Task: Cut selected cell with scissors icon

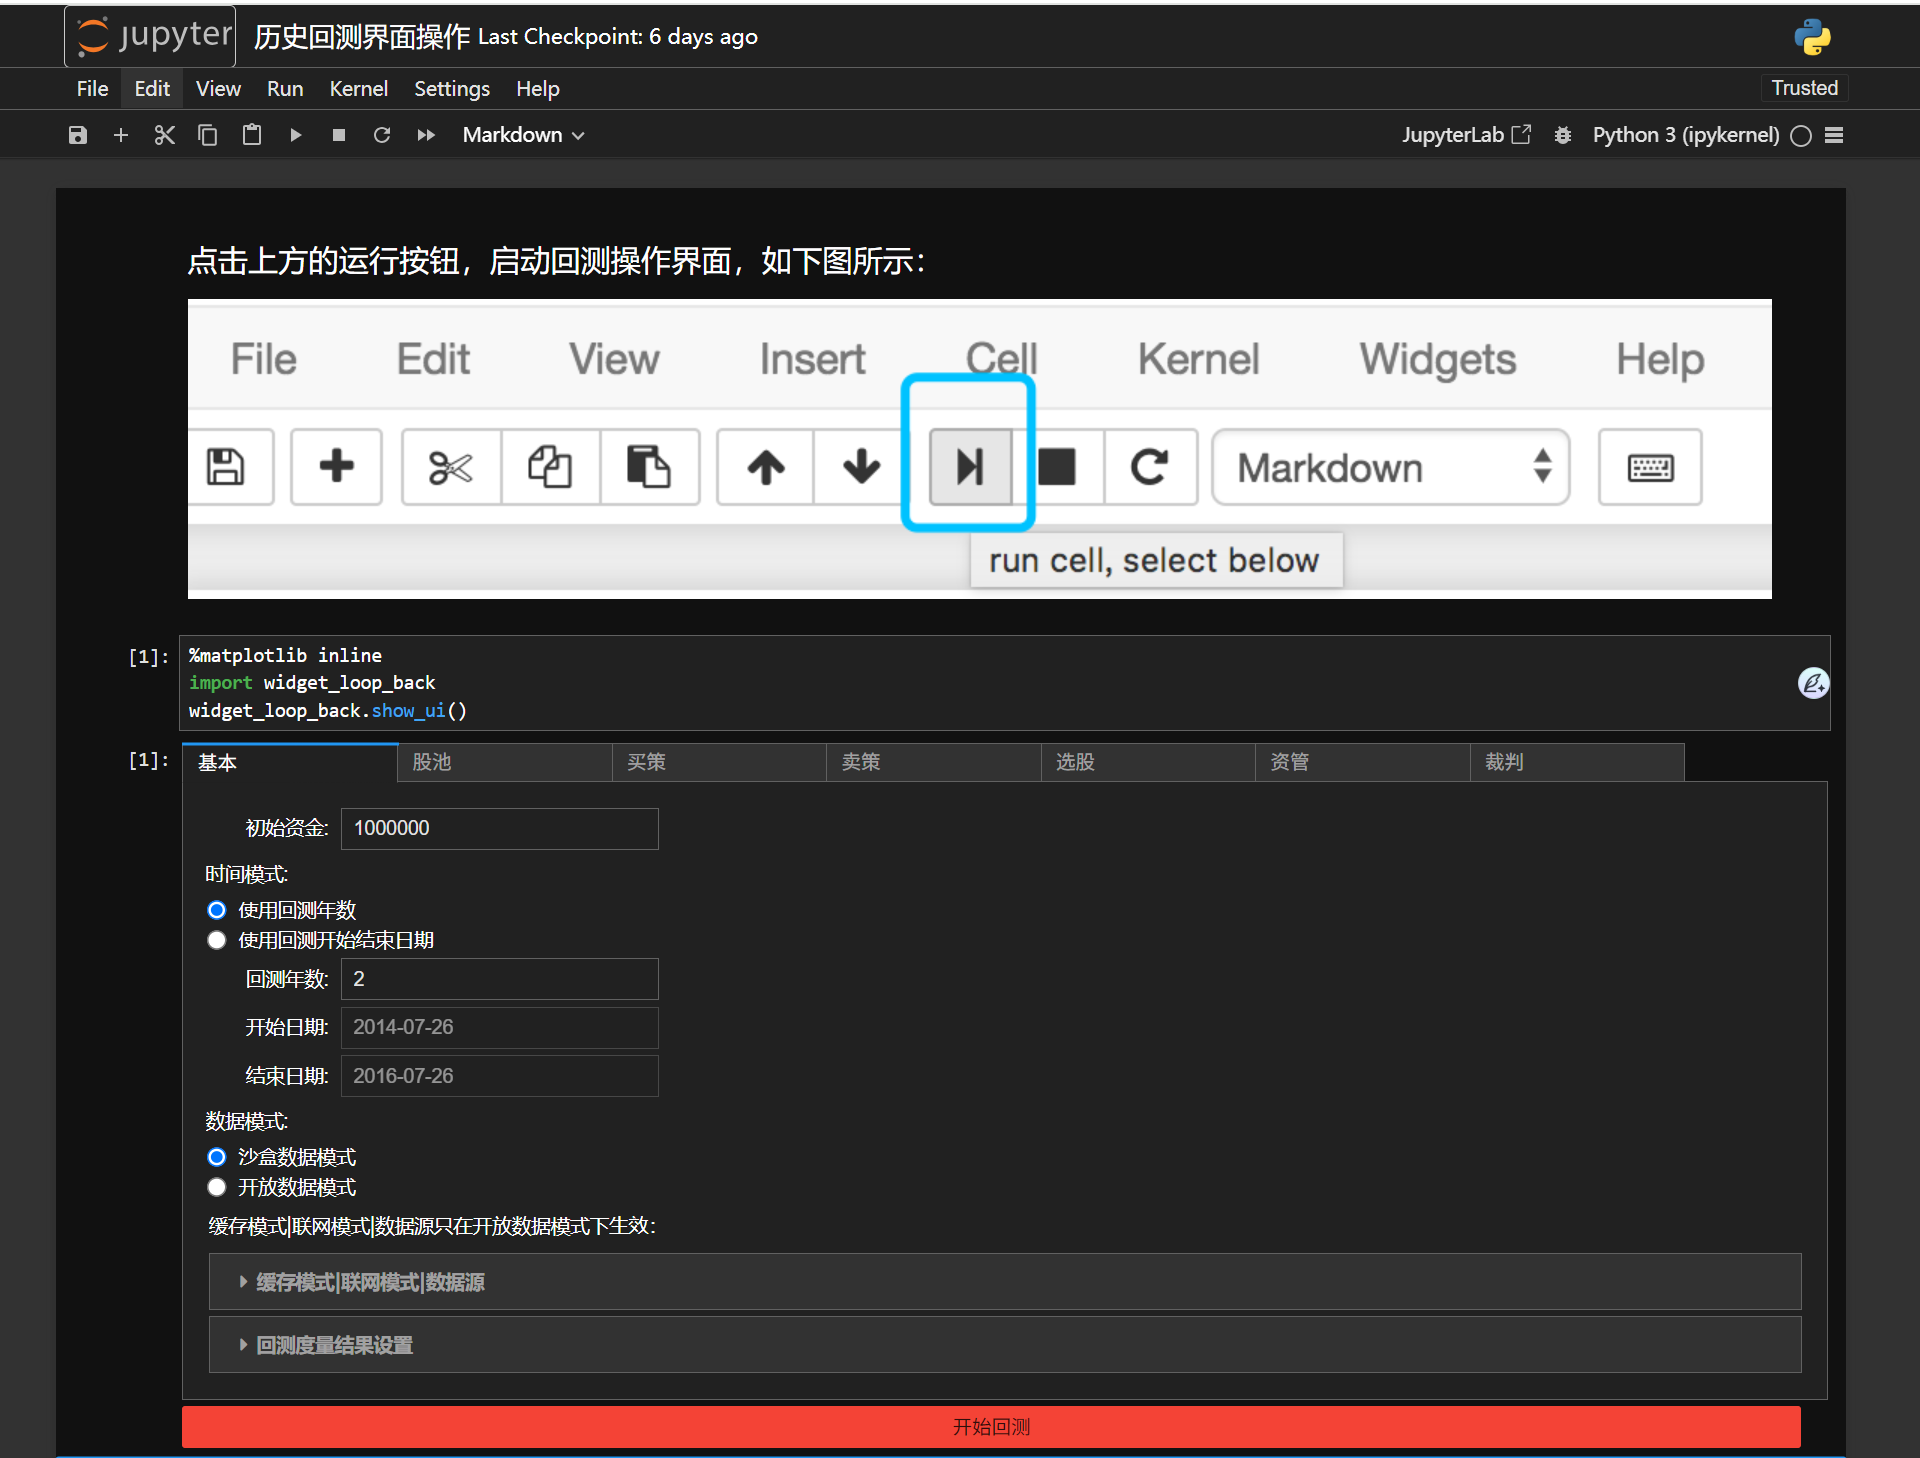Action: [x=165, y=135]
